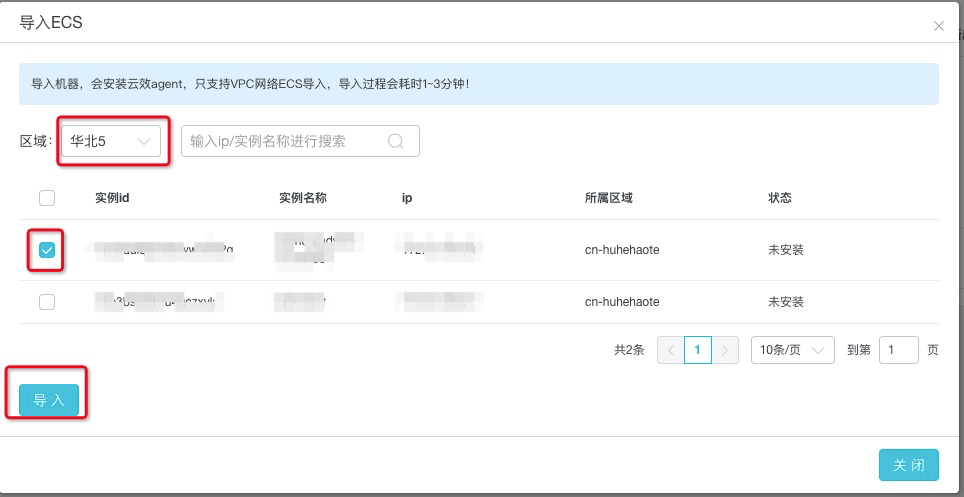
Task: Click the ip column header
Action: [407, 198]
